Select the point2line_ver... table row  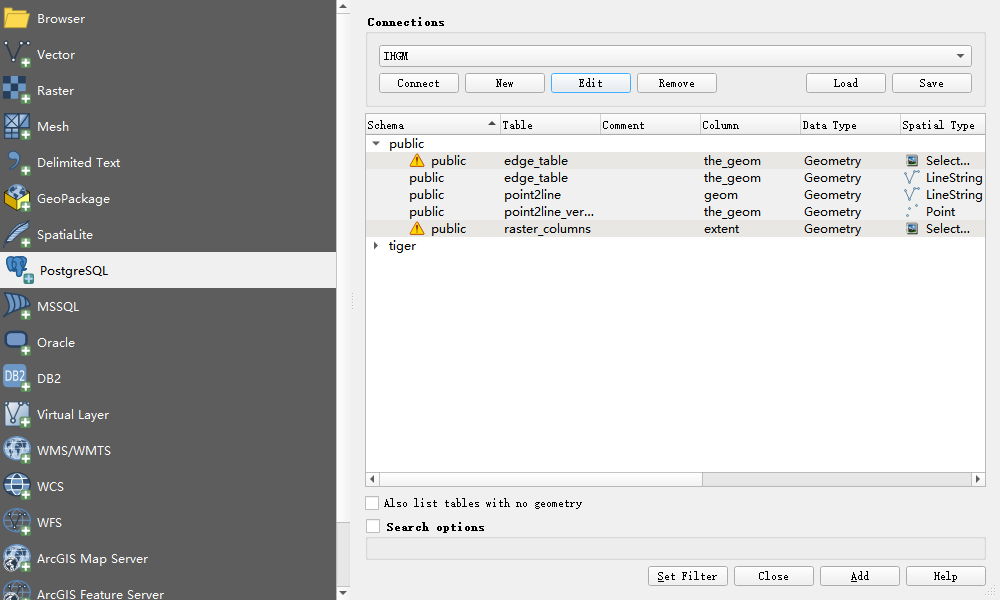click(675, 212)
